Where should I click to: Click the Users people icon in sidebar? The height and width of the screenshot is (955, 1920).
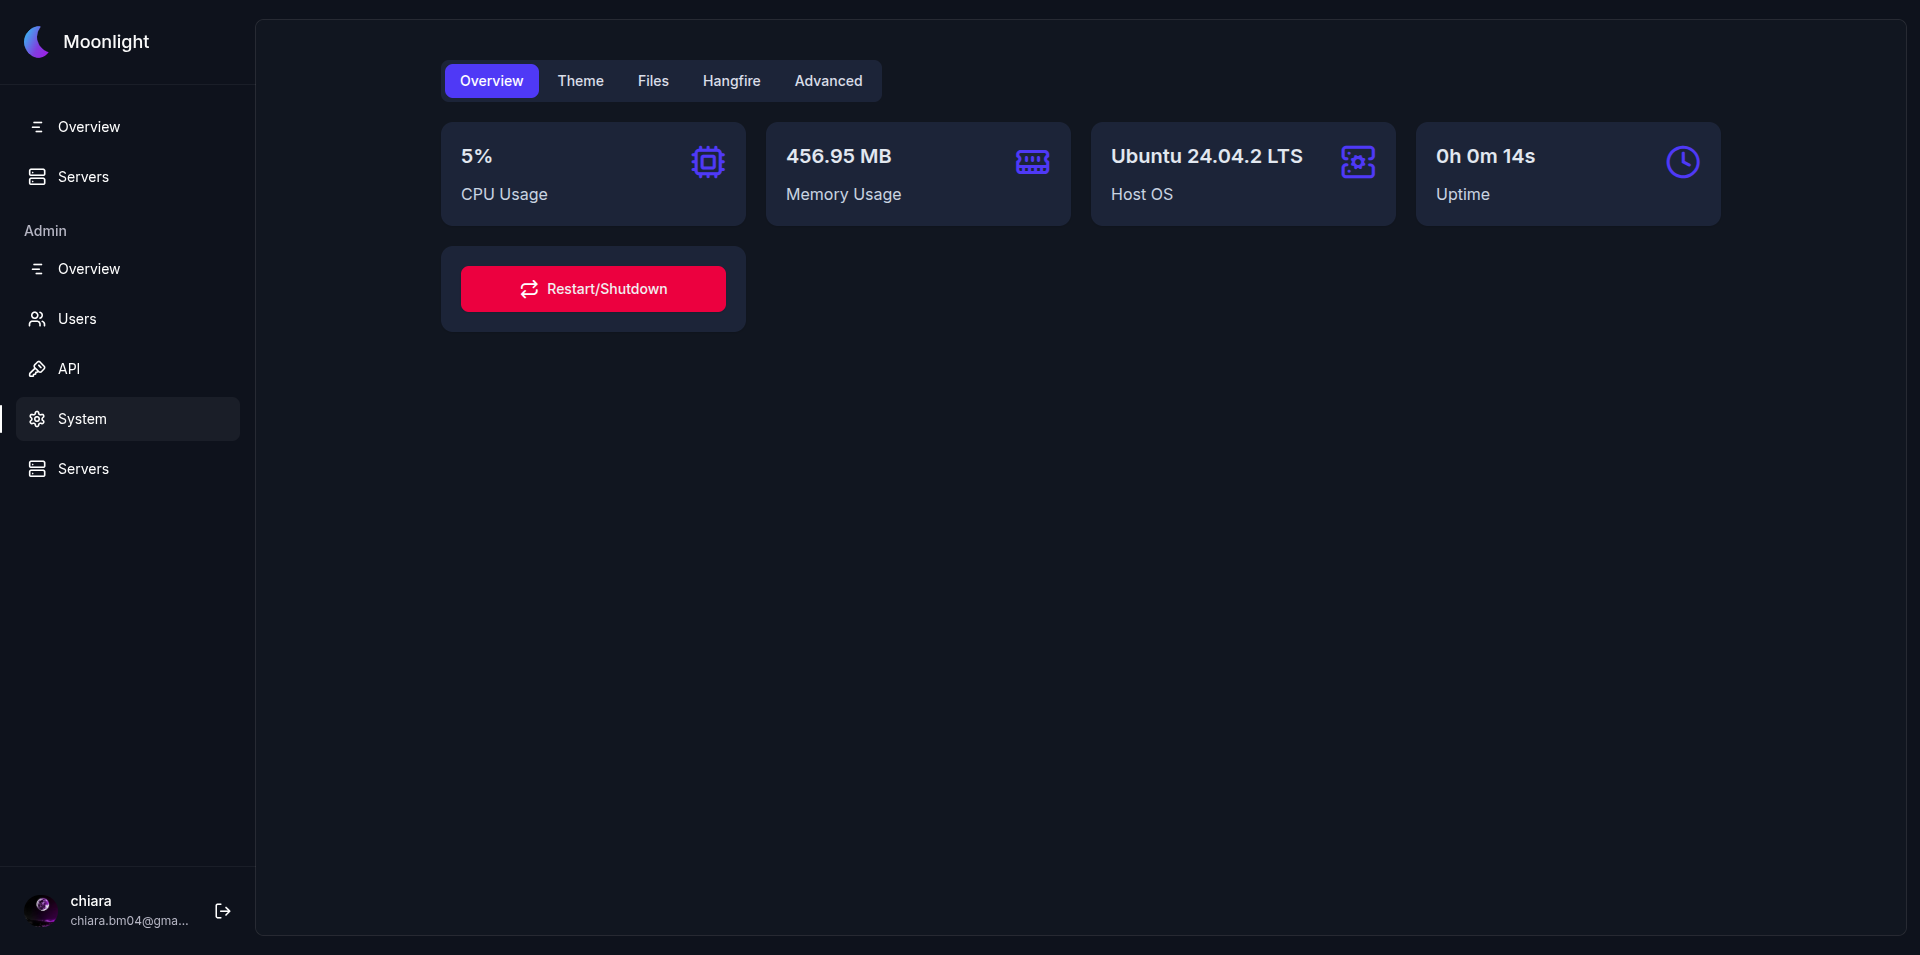(37, 319)
